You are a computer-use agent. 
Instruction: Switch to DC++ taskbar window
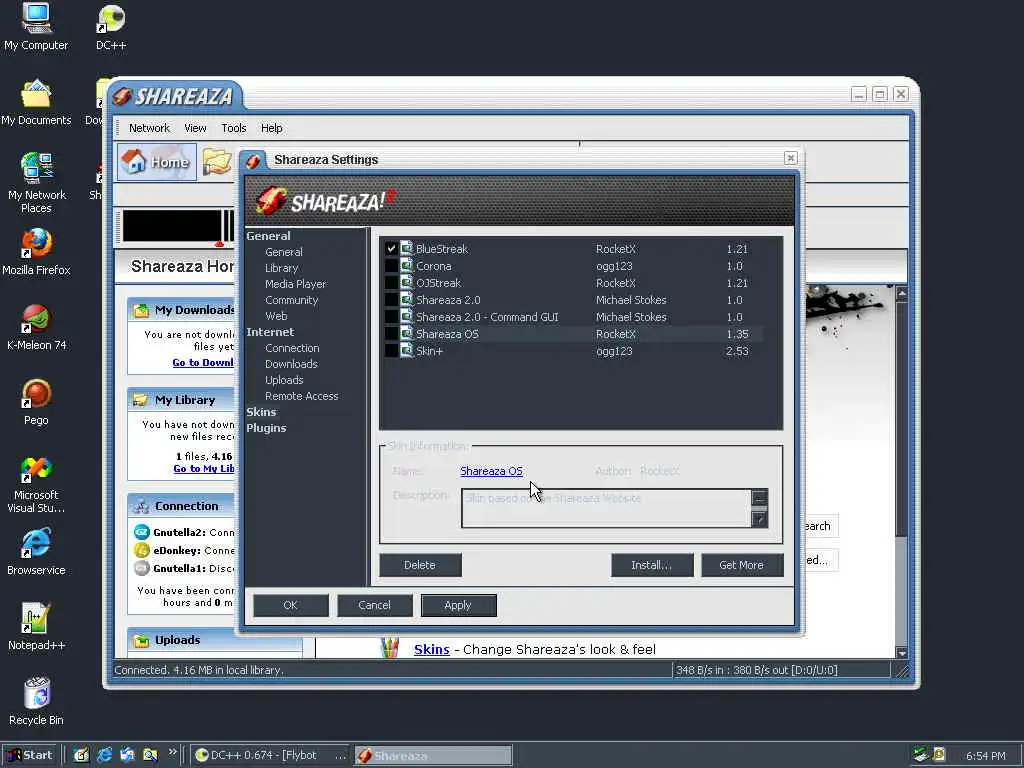coord(270,755)
